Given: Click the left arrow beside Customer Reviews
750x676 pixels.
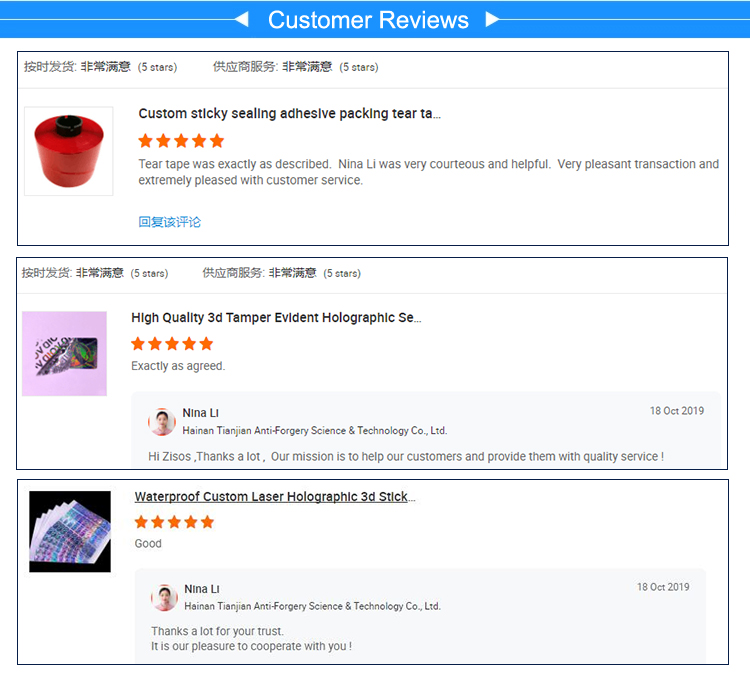Looking at the screenshot, I should 242,20.
